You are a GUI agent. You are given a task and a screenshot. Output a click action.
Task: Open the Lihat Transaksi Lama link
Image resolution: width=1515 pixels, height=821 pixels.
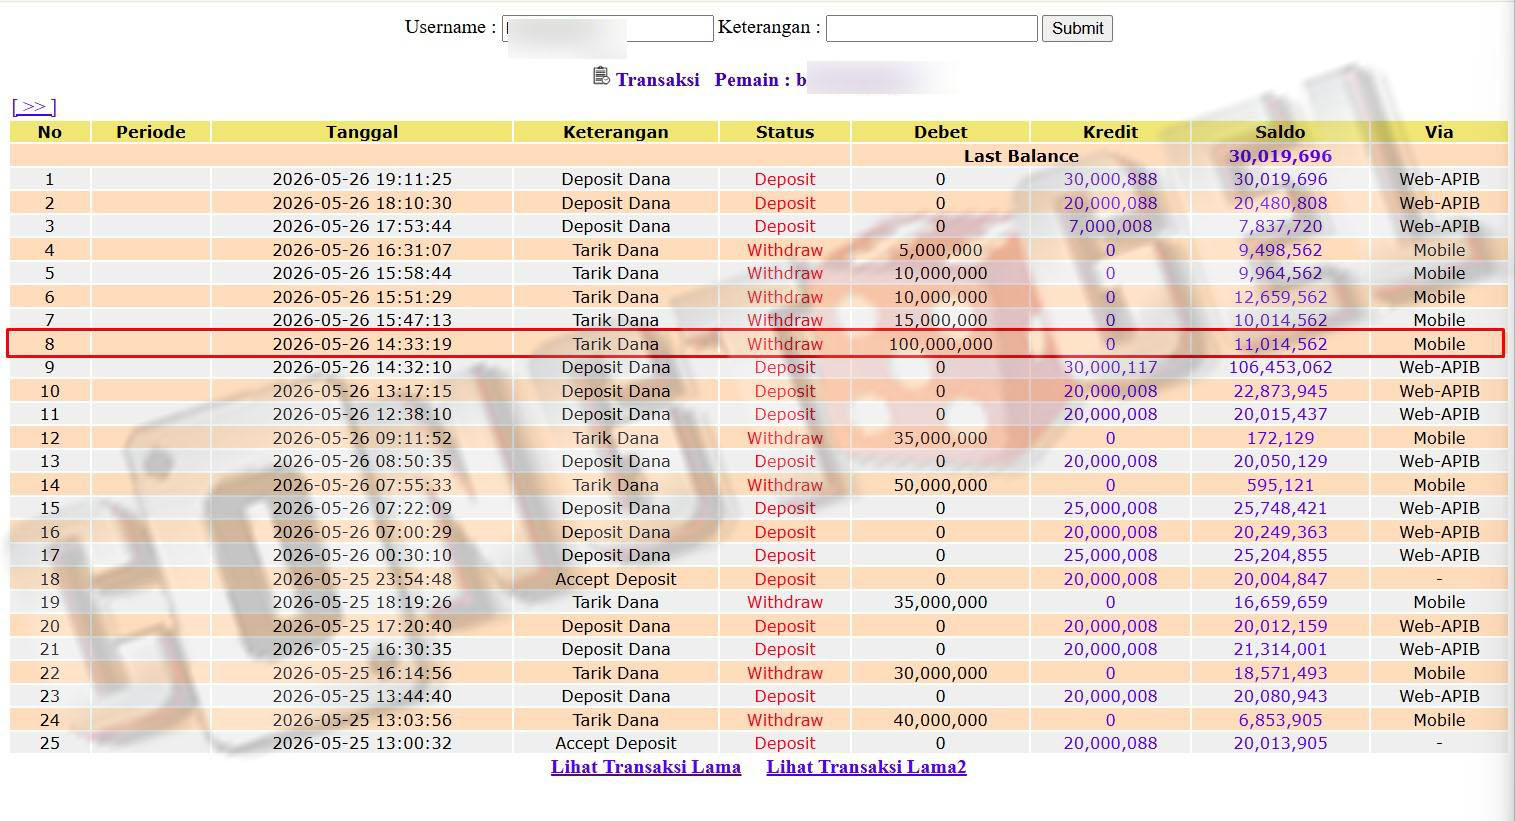coord(646,767)
